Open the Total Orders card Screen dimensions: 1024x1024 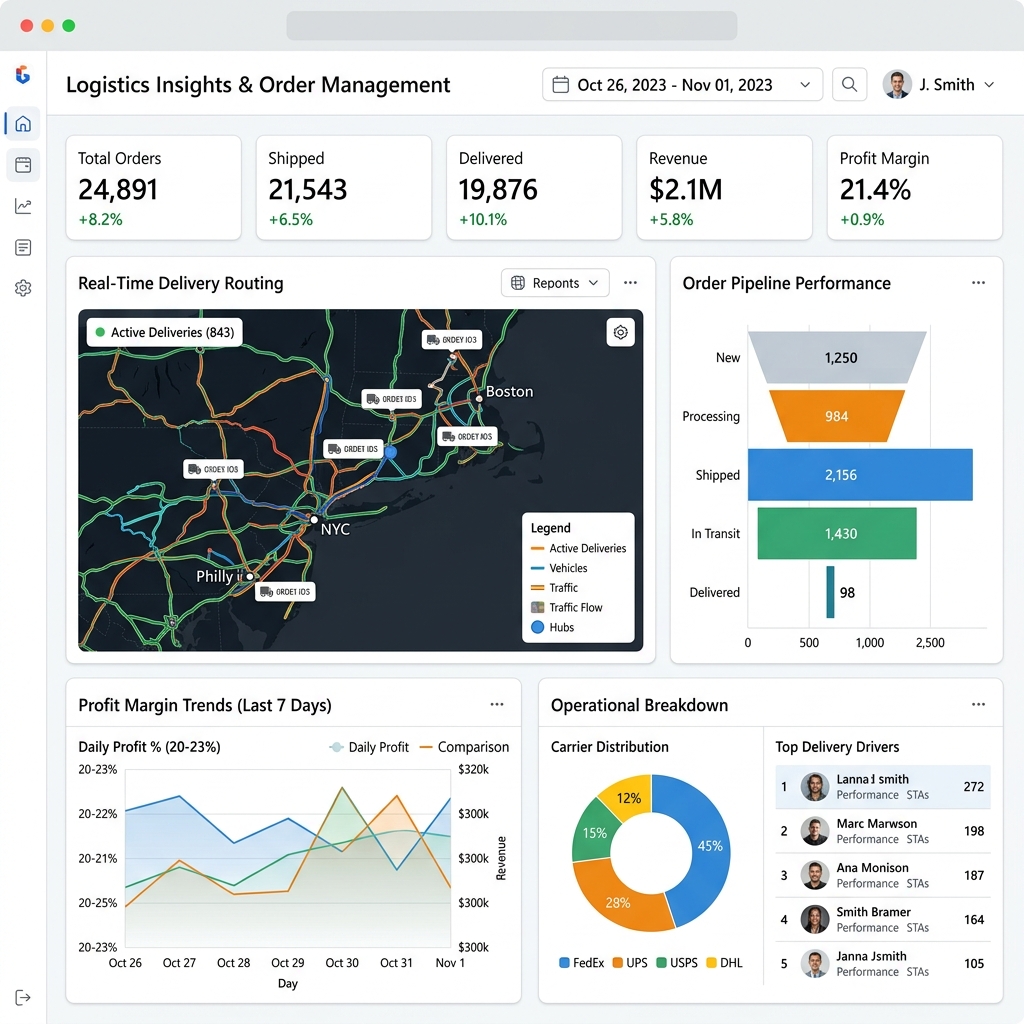pyautogui.click(x=153, y=188)
